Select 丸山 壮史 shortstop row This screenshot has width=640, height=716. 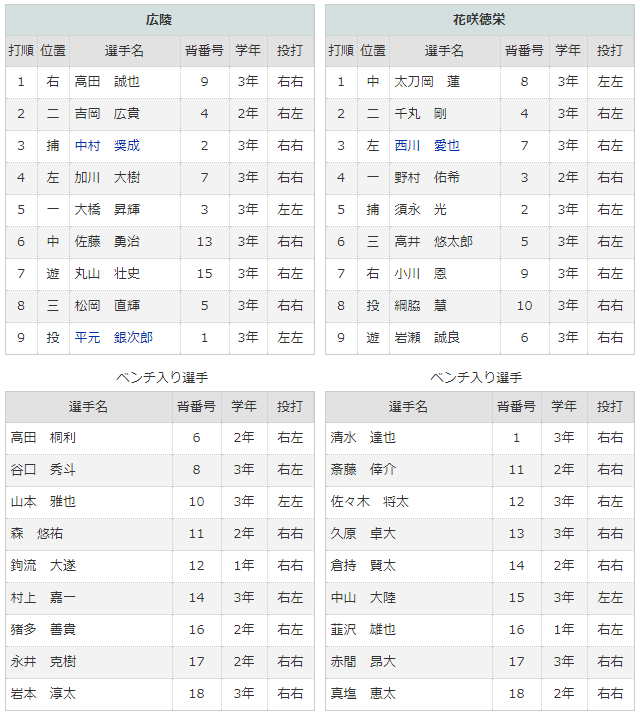click(107, 274)
